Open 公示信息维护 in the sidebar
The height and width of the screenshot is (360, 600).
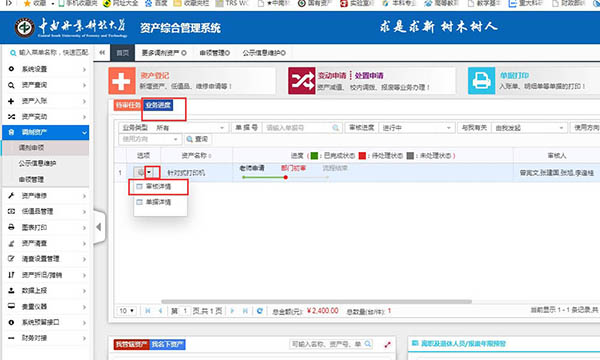[x=37, y=163]
